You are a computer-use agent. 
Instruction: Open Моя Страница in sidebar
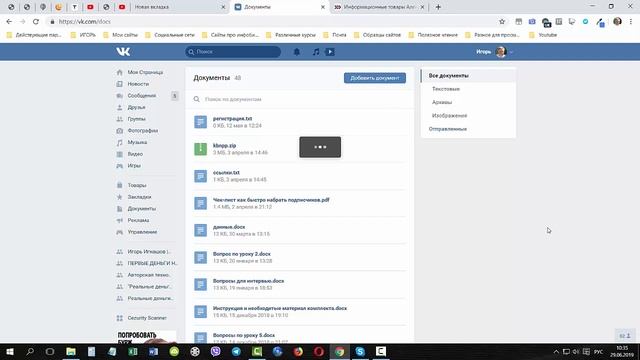[145, 72]
